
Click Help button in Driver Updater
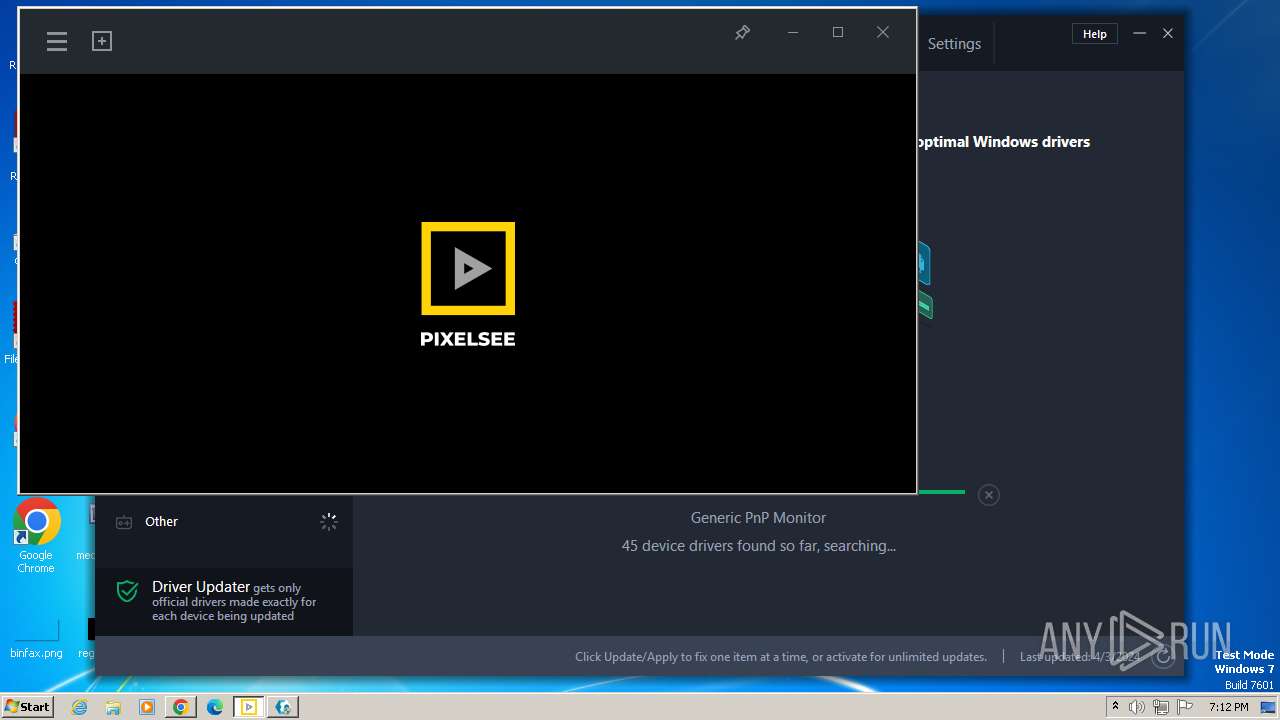pyautogui.click(x=1095, y=34)
